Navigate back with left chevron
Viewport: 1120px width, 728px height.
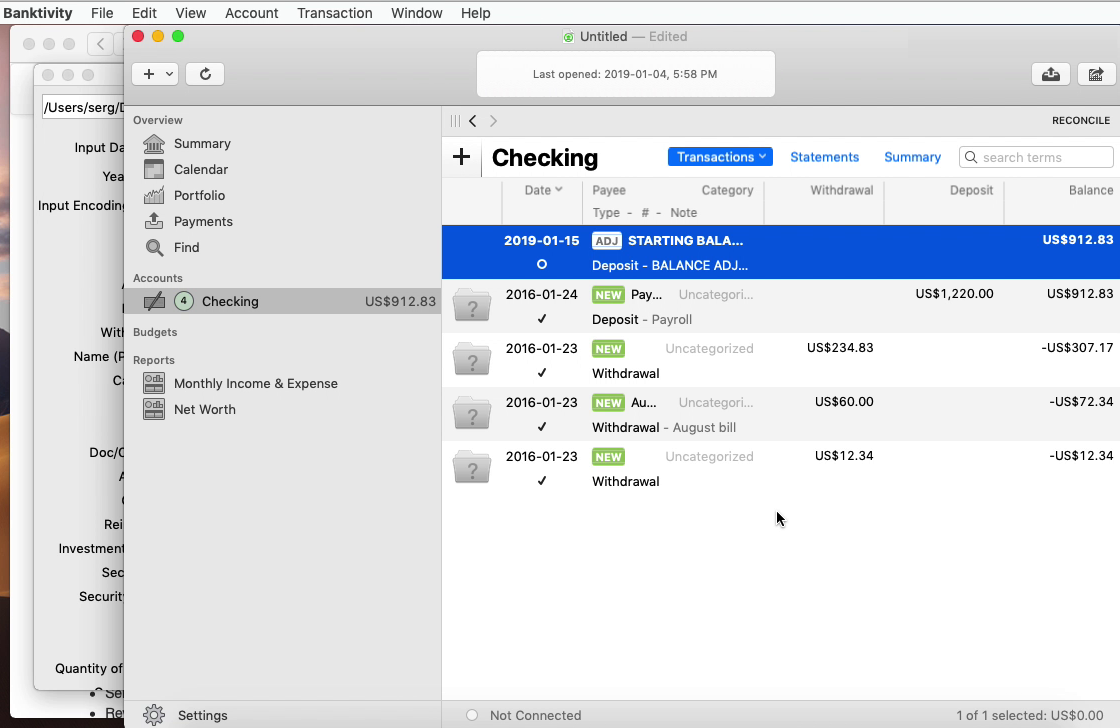click(473, 121)
